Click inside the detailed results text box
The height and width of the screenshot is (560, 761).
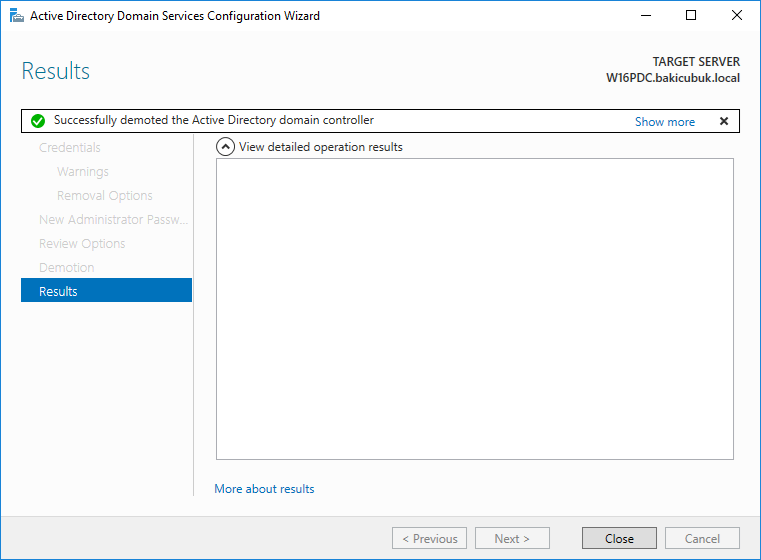(x=475, y=309)
